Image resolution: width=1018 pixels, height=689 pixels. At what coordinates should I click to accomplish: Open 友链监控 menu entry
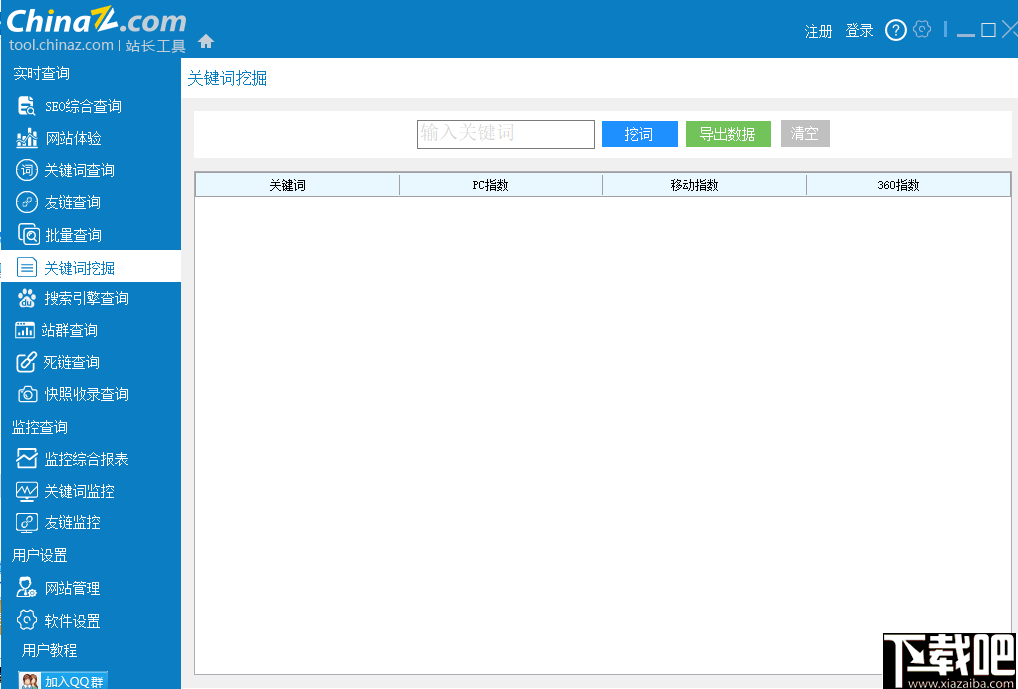(73, 522)
